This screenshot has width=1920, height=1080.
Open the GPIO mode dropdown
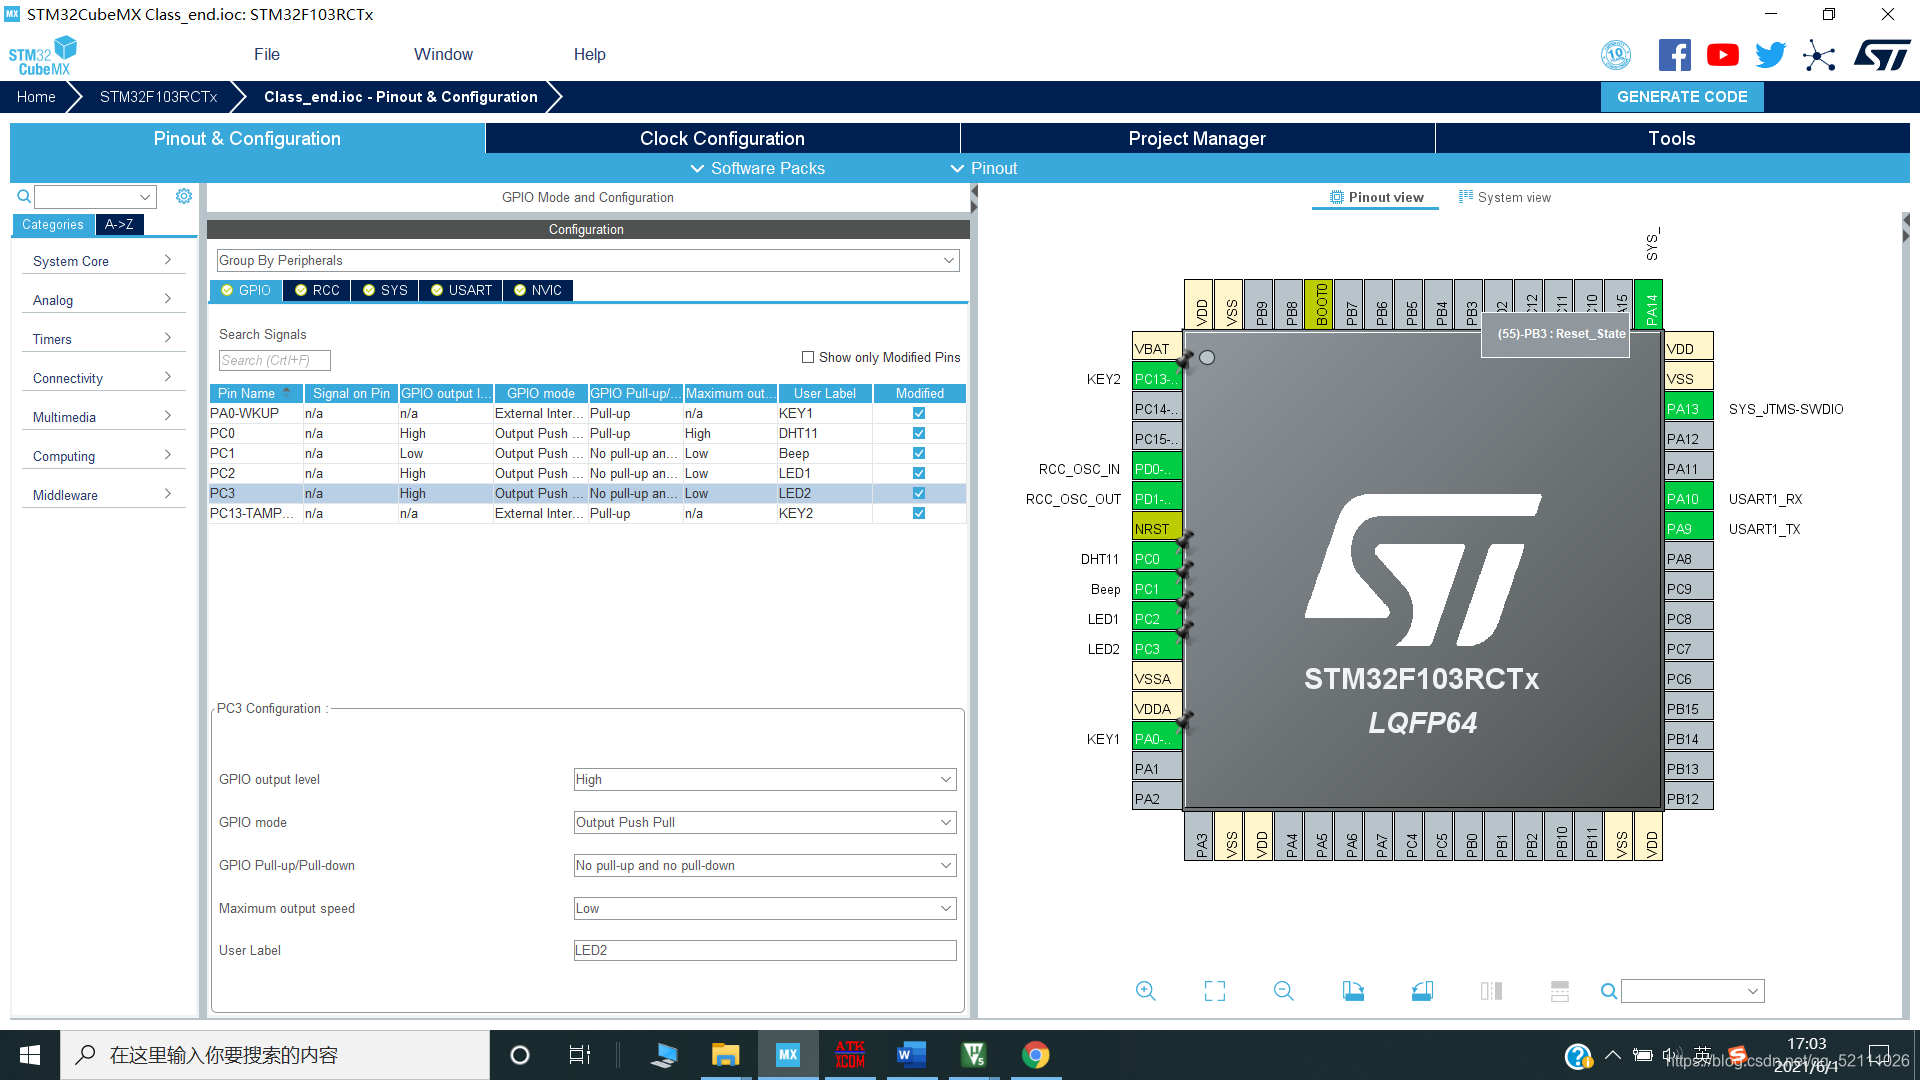tap(765, 822)
